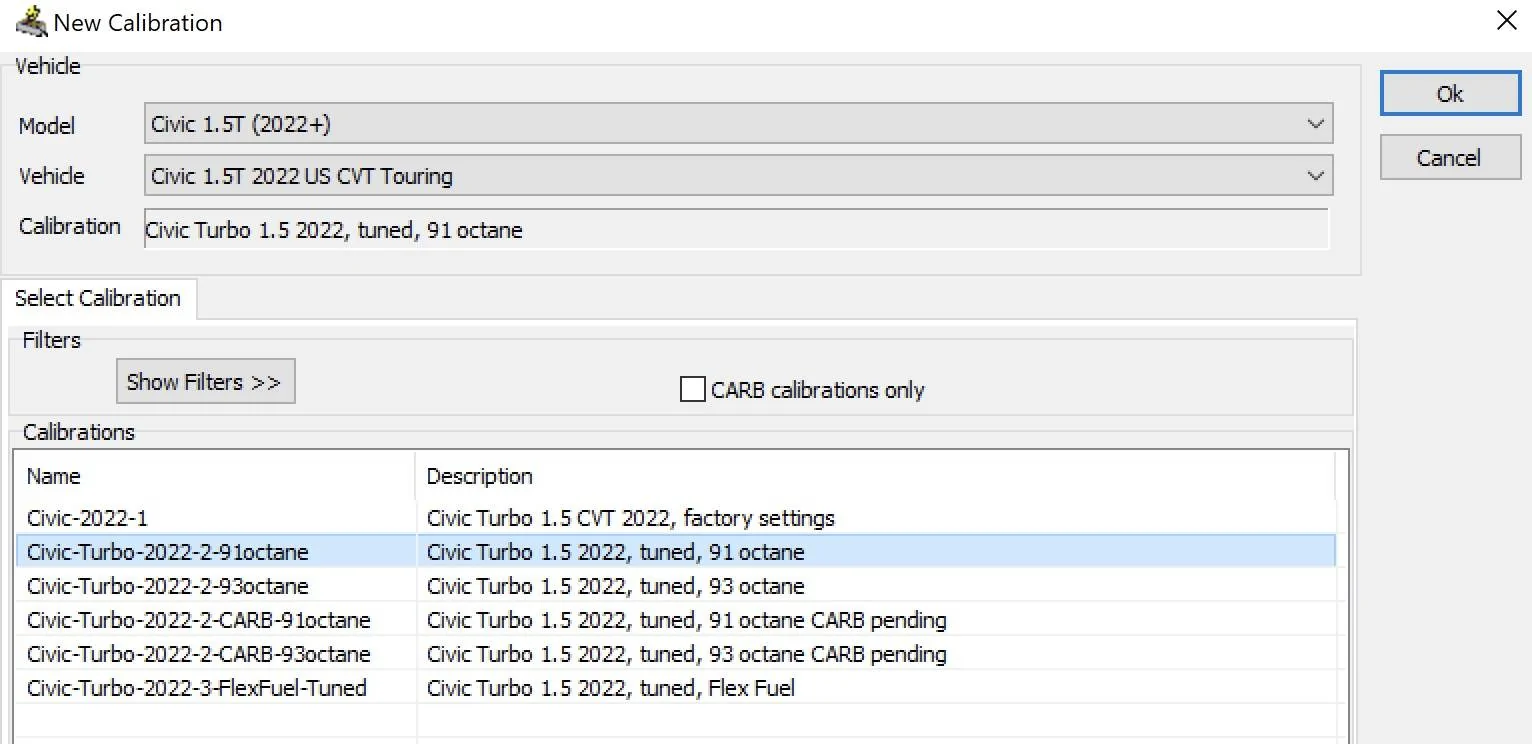The width and height of the screenshot is (1532, 744).
Task: Click the Flex Fuel description cell
Action: [610, 688]
